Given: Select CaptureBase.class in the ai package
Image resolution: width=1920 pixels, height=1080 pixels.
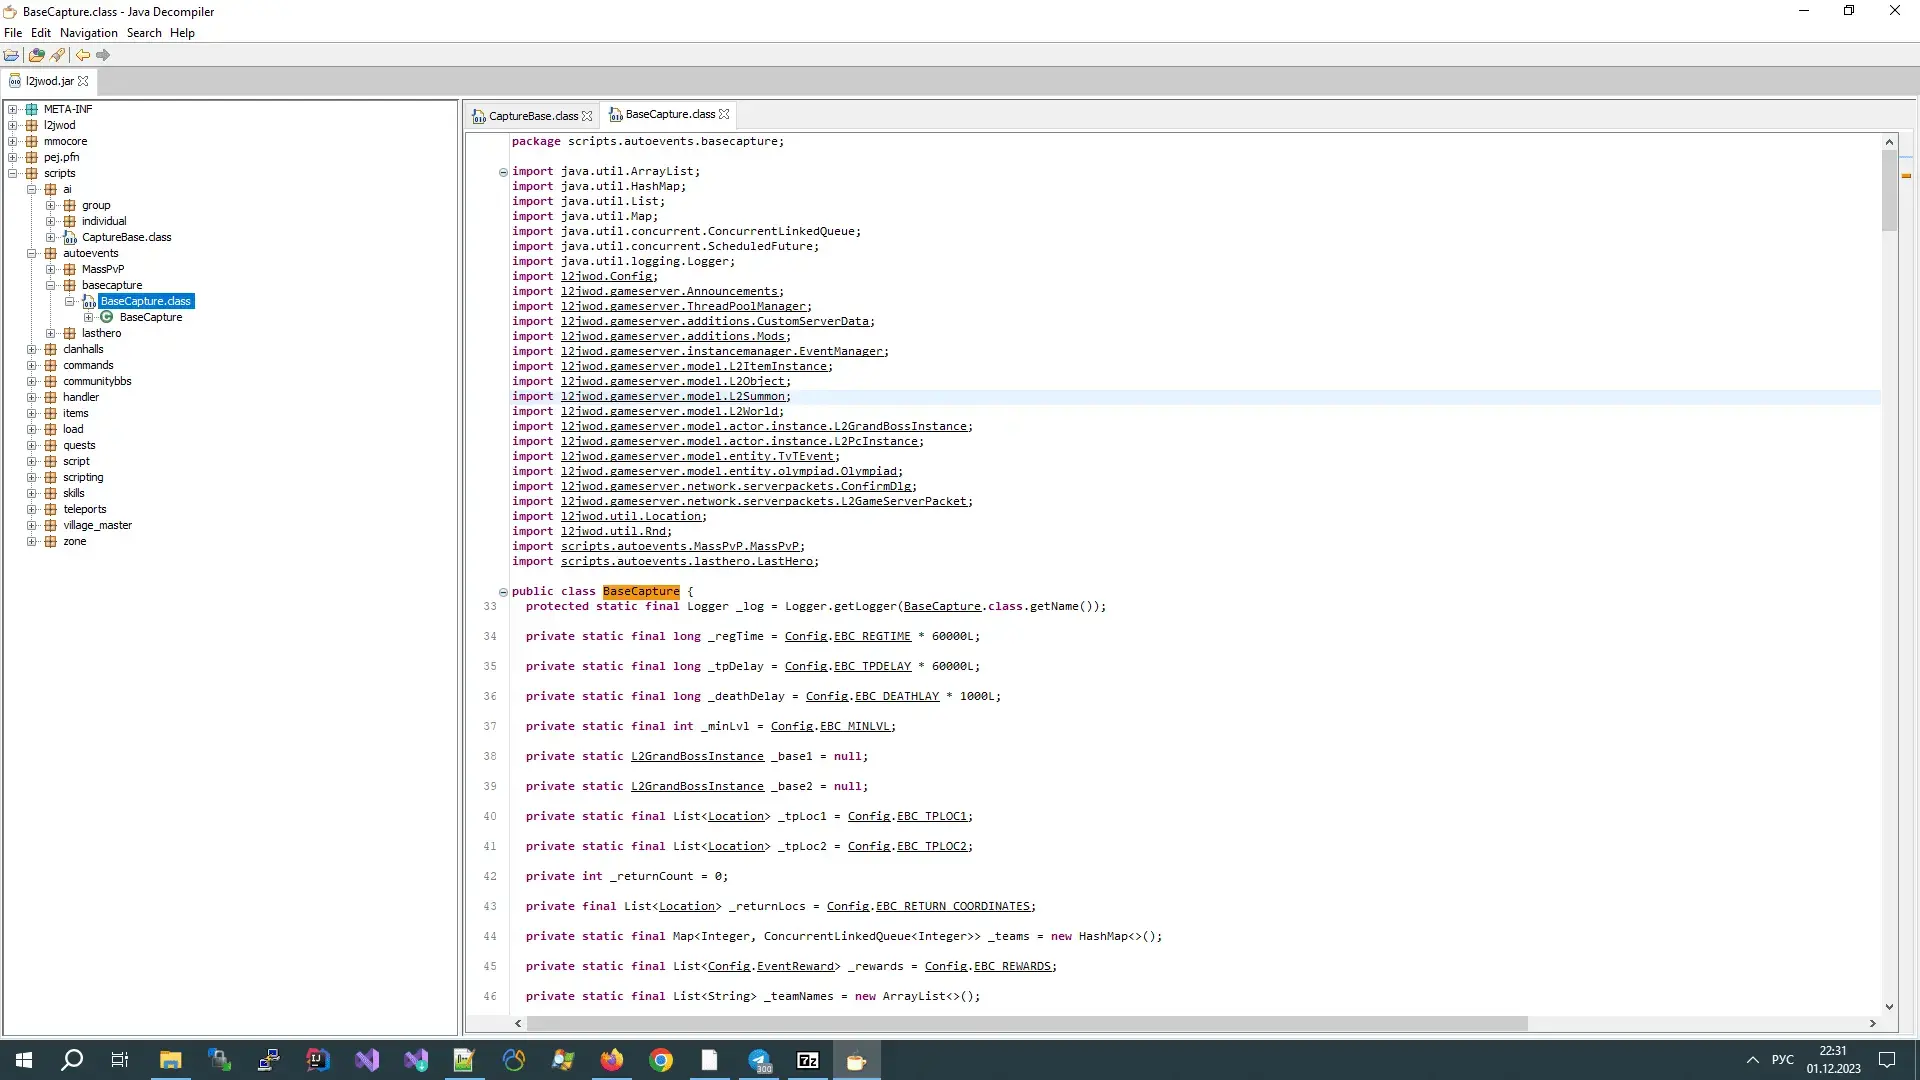Looking at the screenshot, I should (127, 237).
